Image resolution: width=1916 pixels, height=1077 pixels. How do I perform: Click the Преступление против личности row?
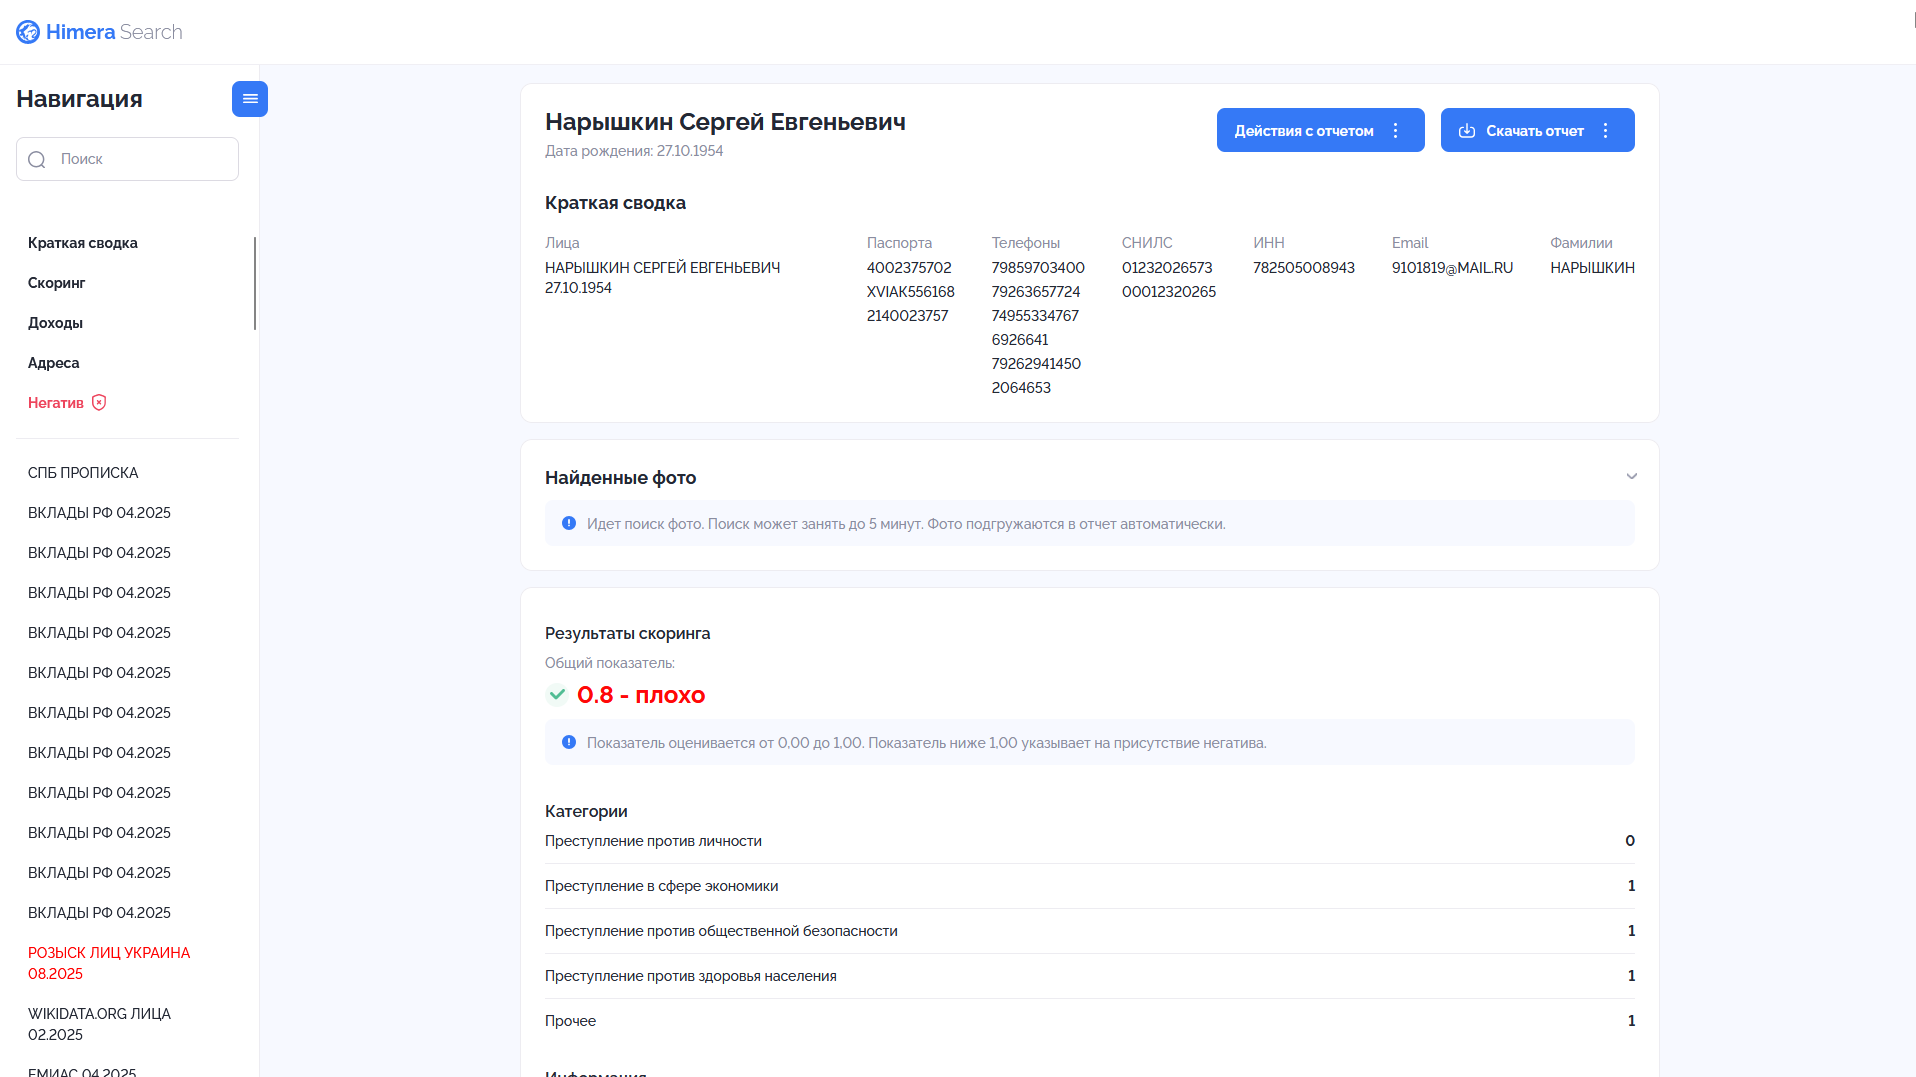pyautogui.click(x=1090, y=841)
